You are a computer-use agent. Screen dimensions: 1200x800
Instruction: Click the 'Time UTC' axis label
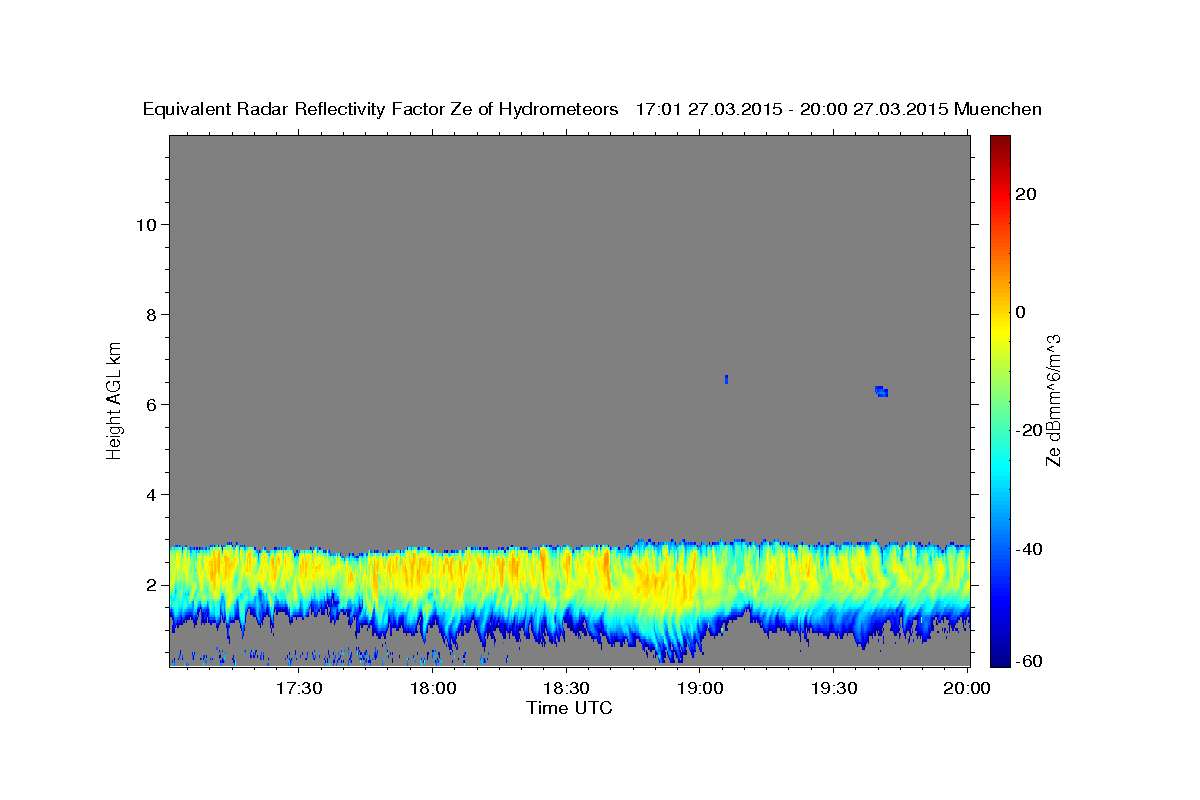coord(569,708)
